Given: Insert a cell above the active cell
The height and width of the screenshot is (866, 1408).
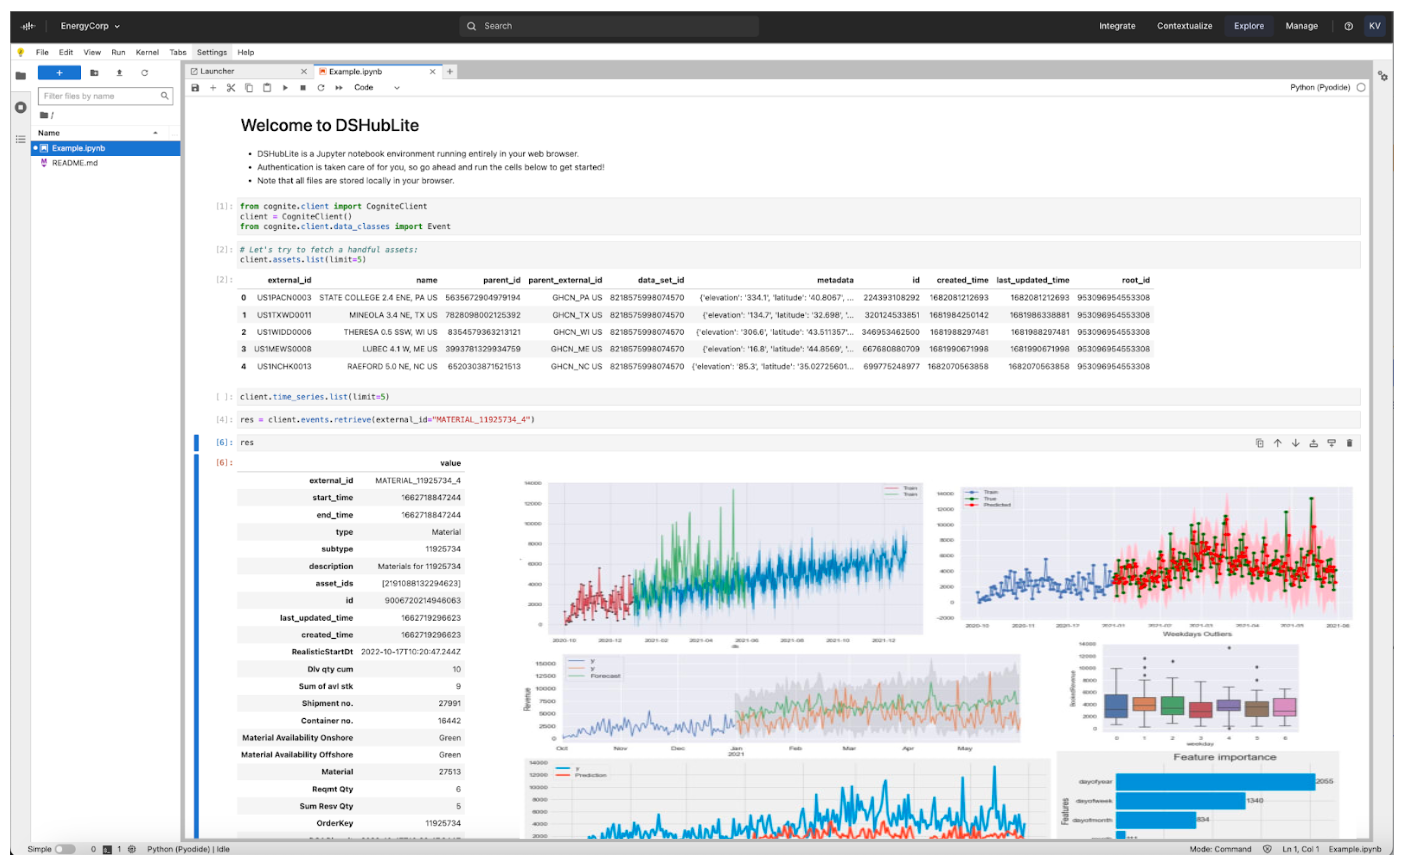Looking at the screenshot, I should pyautogui.click(x=1314, y=443).
